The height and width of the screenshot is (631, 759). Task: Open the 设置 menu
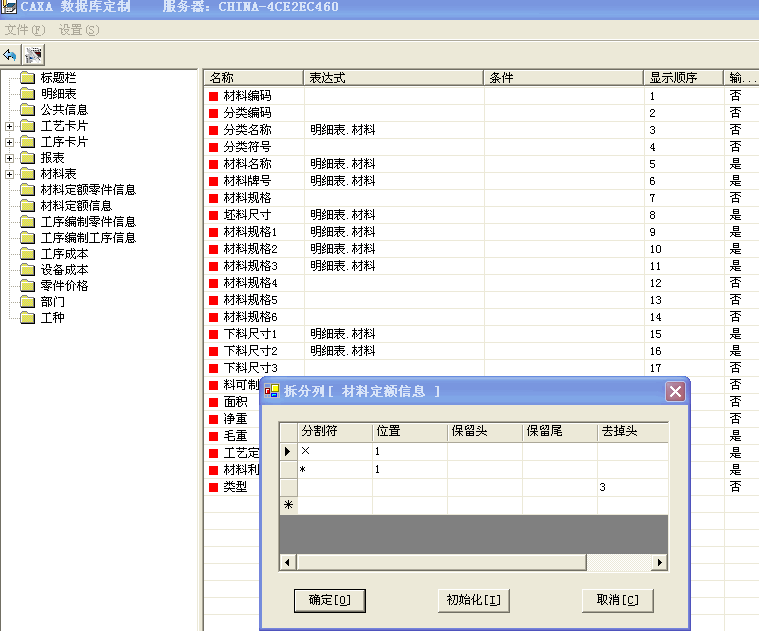coord(78,30)
